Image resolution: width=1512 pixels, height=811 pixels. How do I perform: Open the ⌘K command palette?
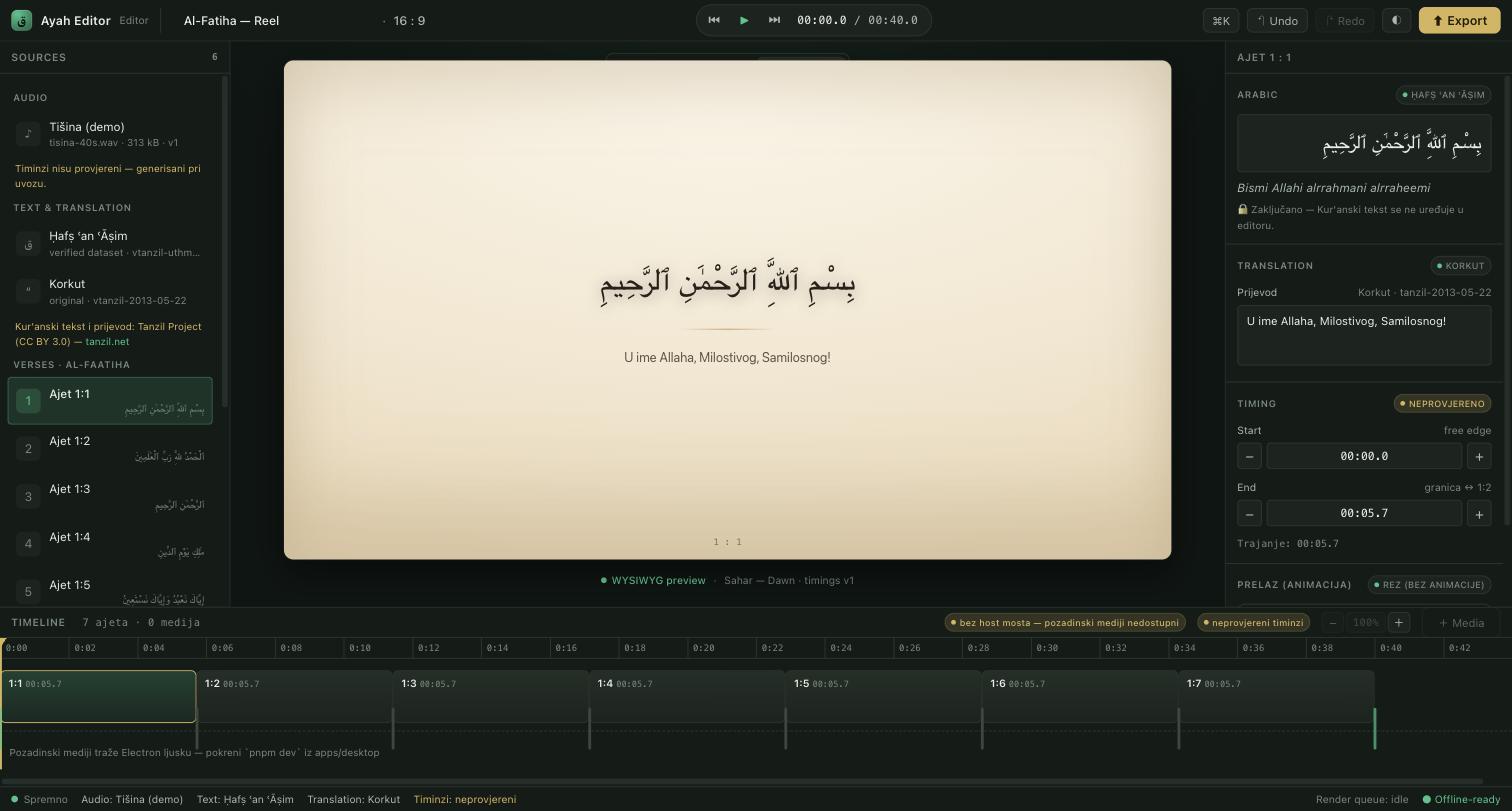(1221, 20)
